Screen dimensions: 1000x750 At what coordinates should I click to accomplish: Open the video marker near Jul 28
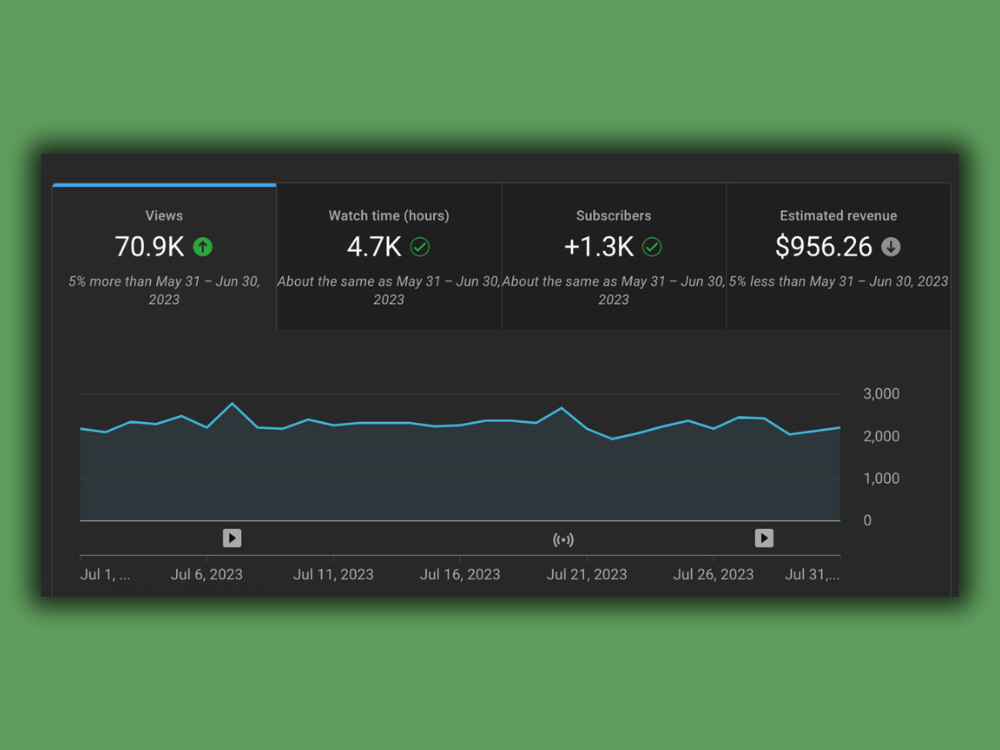click(x=764, y=538)
